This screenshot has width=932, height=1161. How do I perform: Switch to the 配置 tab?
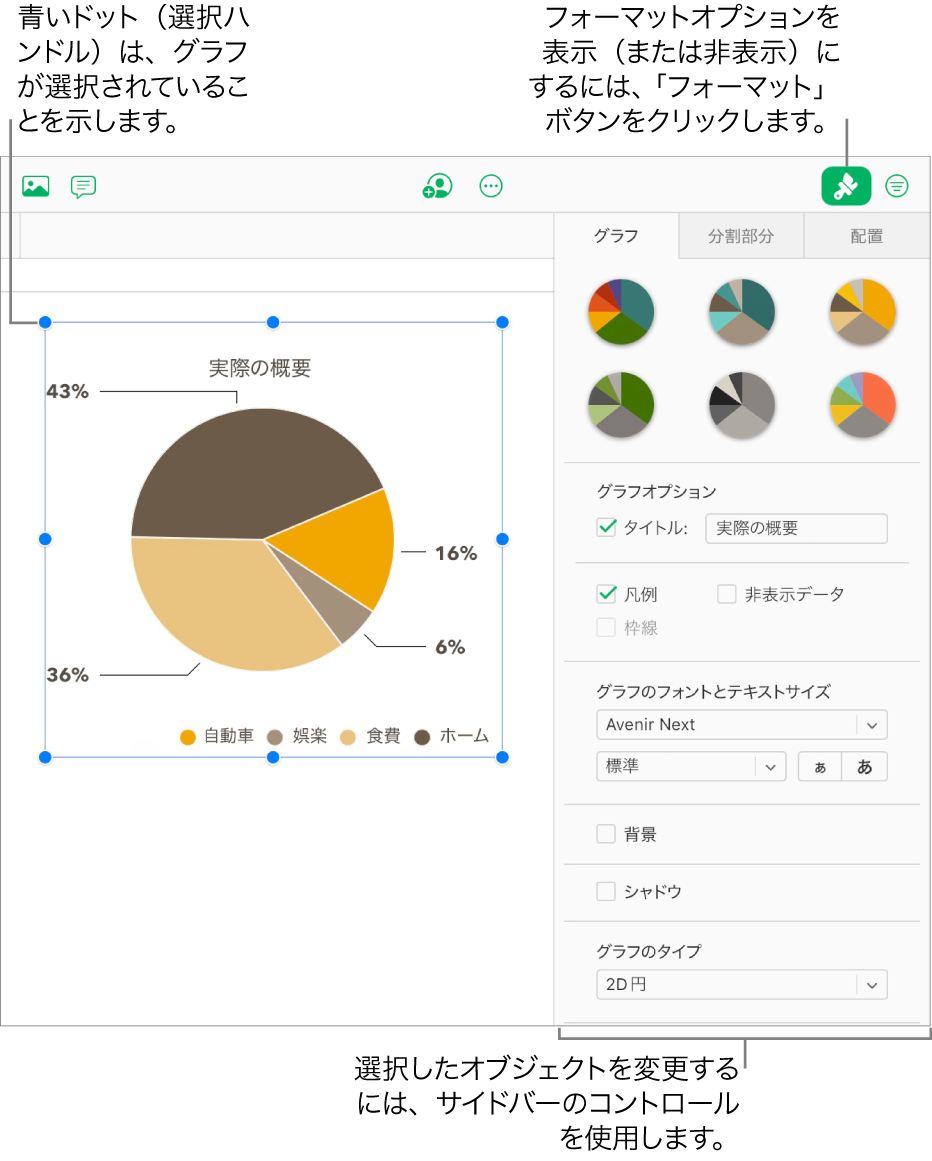coord(865,236)
